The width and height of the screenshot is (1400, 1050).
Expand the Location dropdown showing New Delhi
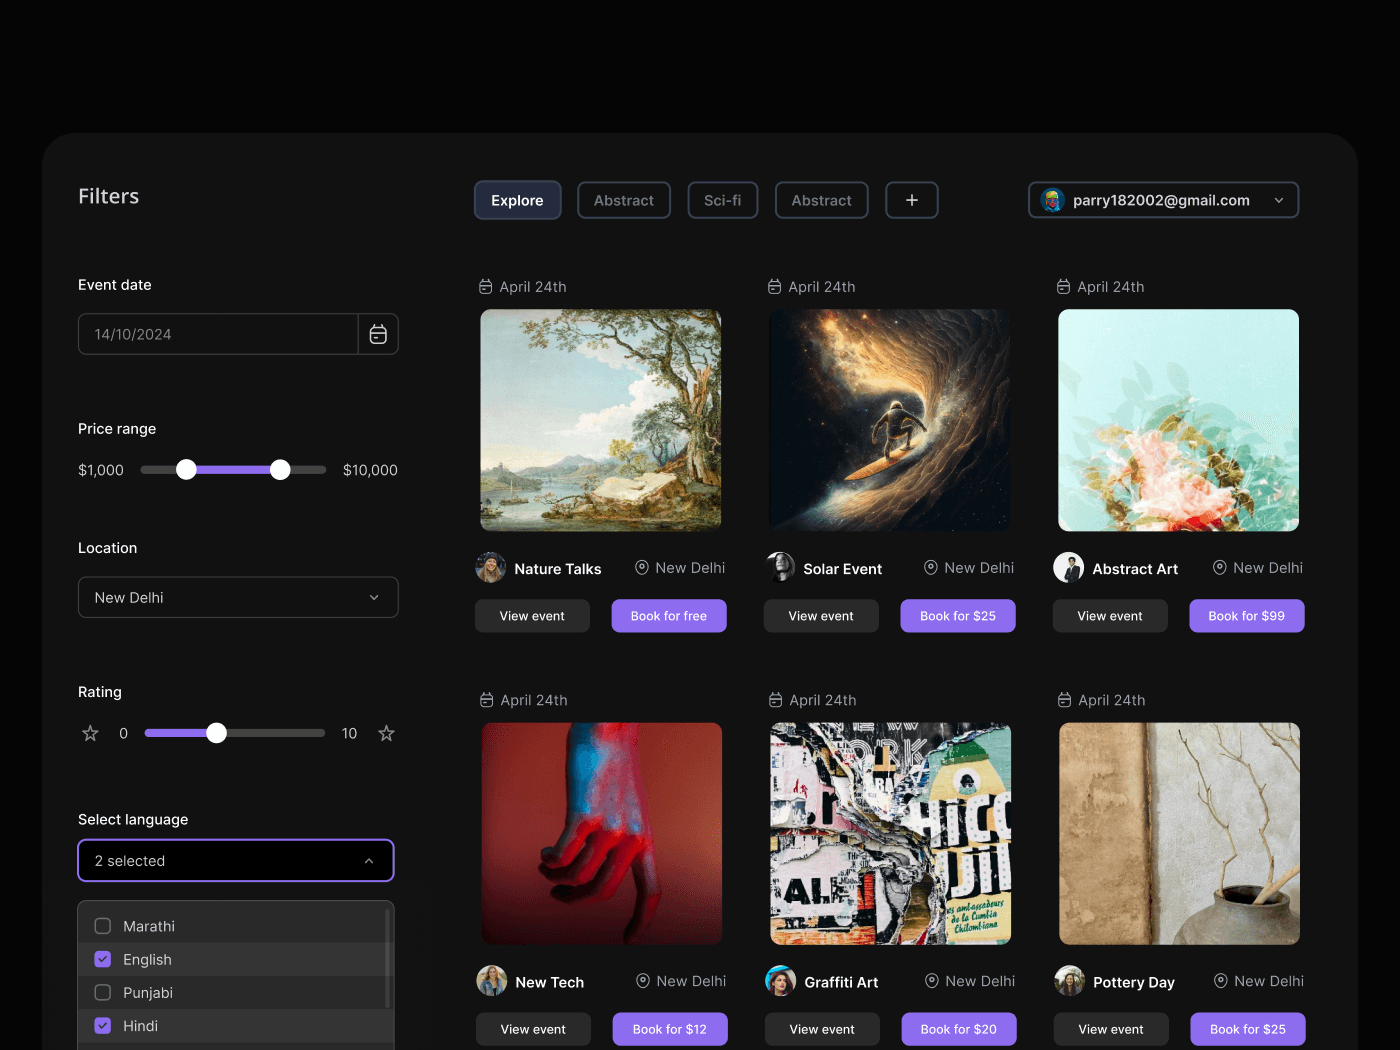pyautogui.click(x=238, y=597)
